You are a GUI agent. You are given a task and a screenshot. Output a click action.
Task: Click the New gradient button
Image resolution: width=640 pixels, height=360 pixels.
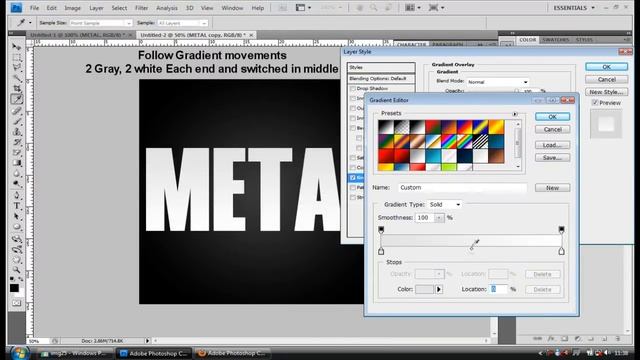pyautogui.click(x=552, y=188)
